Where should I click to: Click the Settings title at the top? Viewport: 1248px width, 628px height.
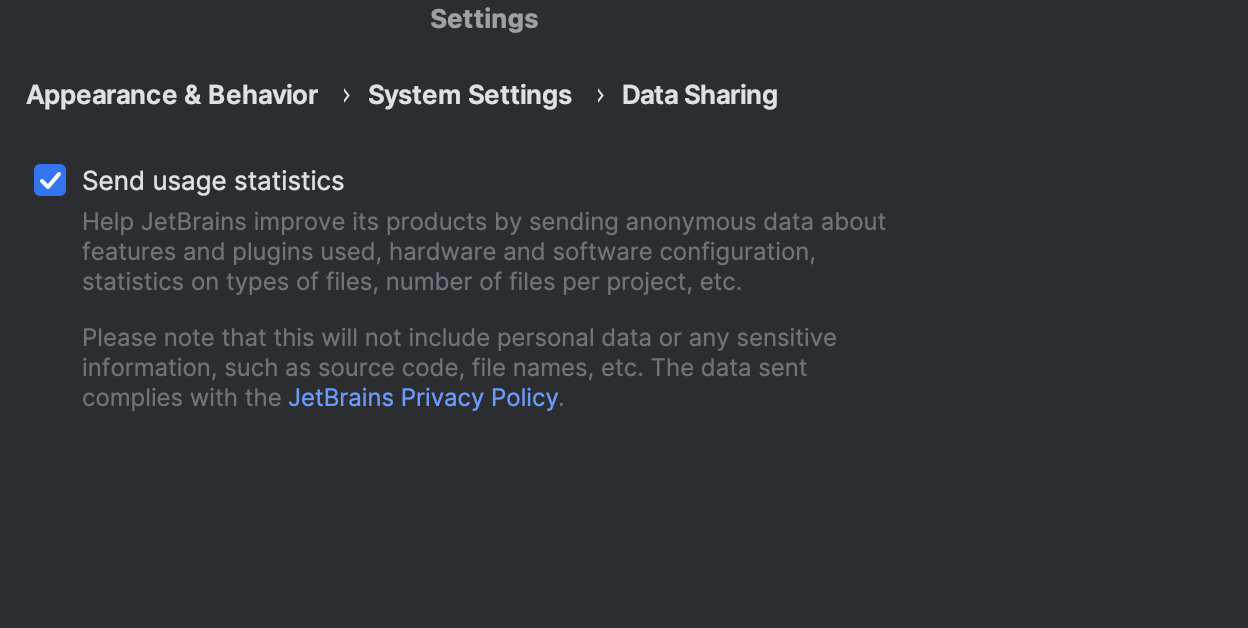(x=484, y=18)
